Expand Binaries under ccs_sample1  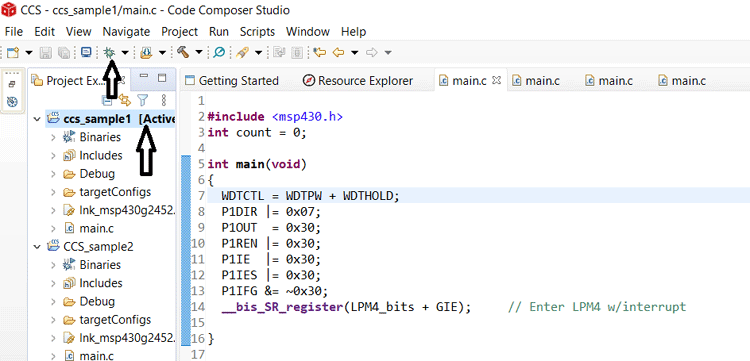(x=54, y=137)
